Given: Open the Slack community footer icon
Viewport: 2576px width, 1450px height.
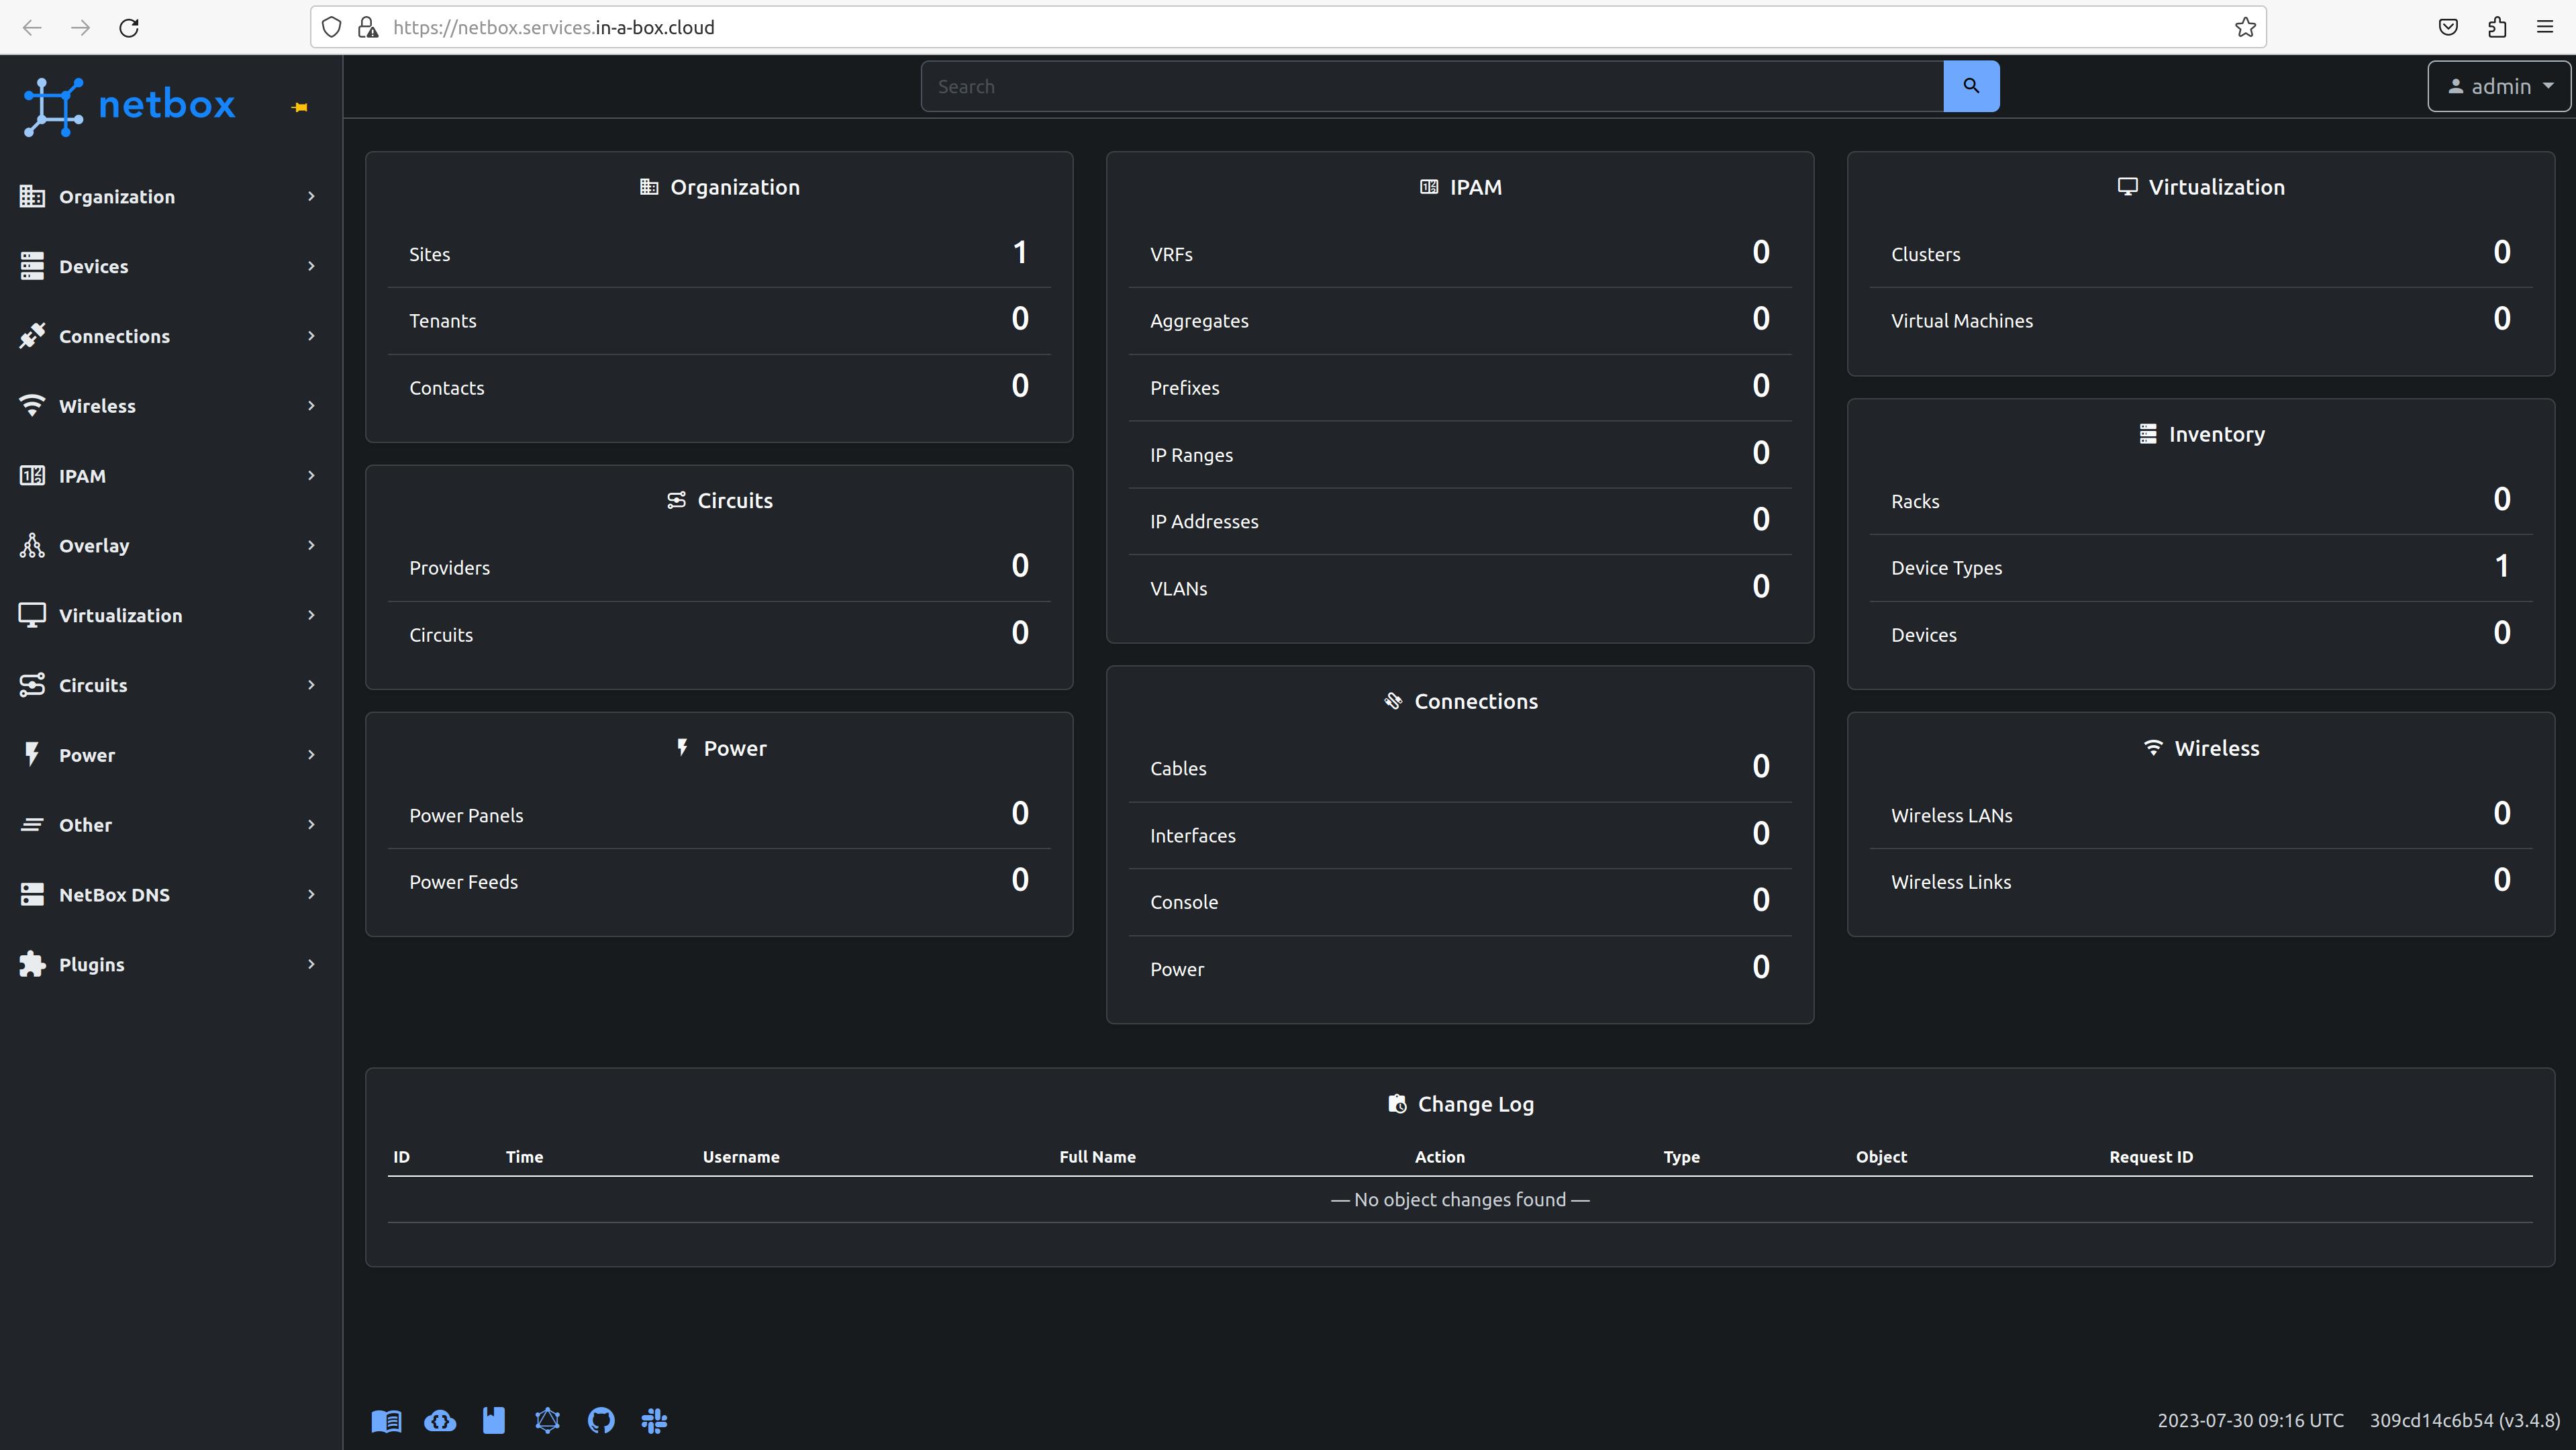Looking at the screenshot, I should 654,1421.
